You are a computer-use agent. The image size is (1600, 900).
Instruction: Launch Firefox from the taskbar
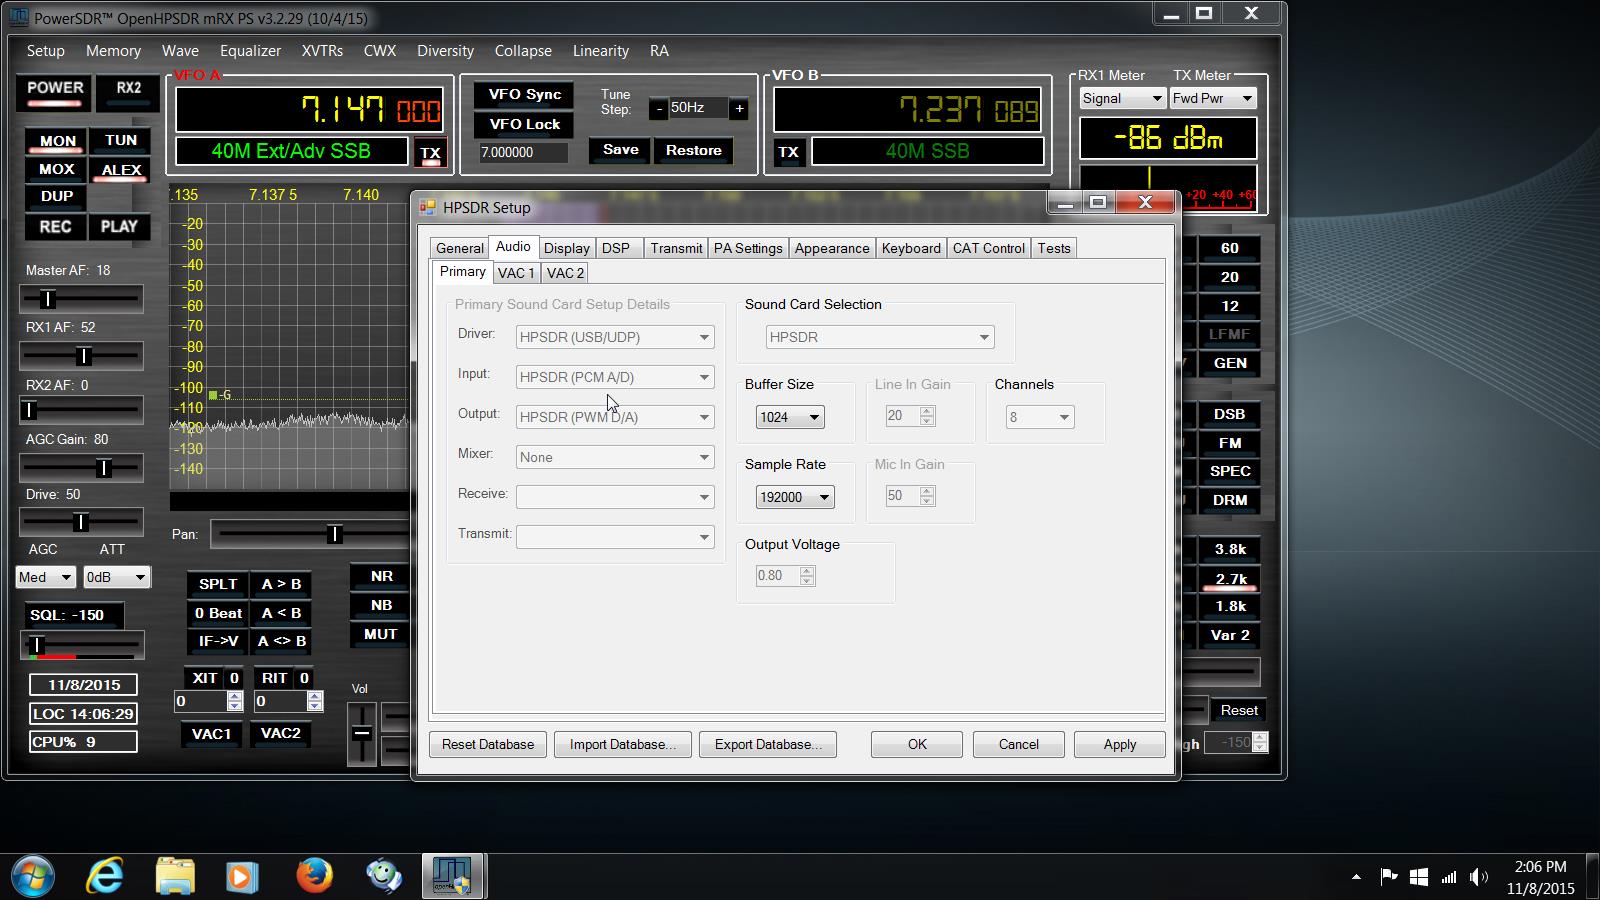[x=314, y=876]
